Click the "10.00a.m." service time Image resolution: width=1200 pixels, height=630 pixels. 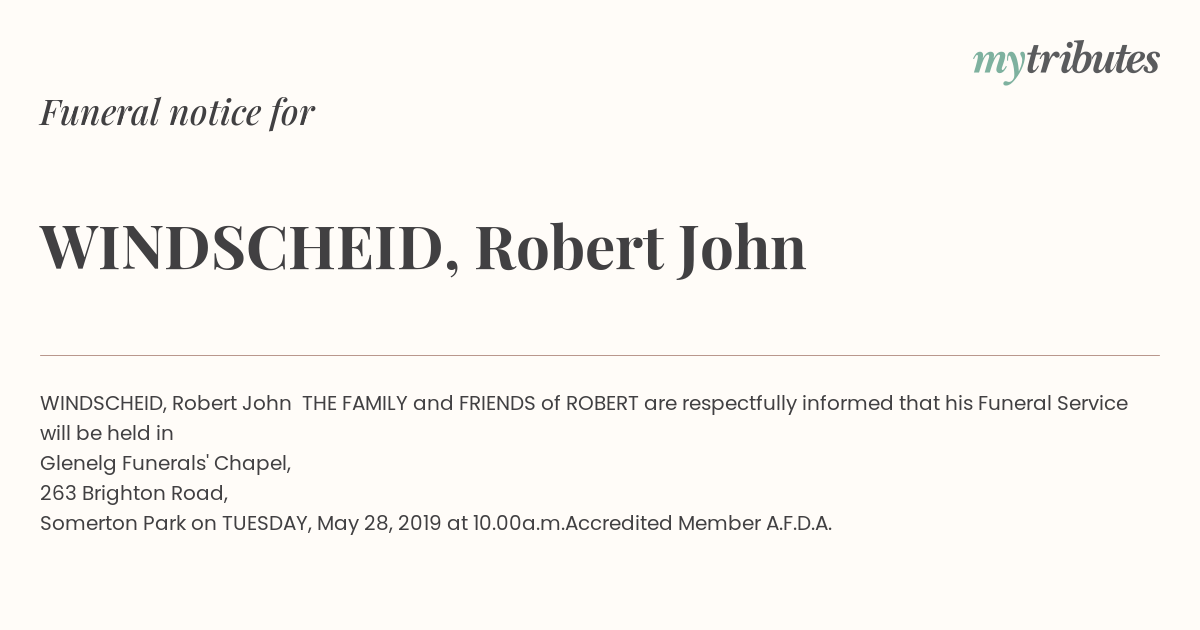click(519, 523)
